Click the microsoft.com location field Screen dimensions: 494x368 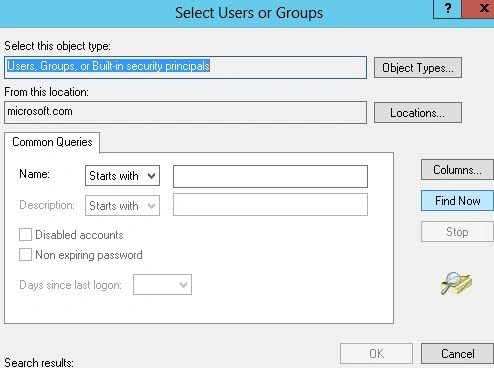185,112
